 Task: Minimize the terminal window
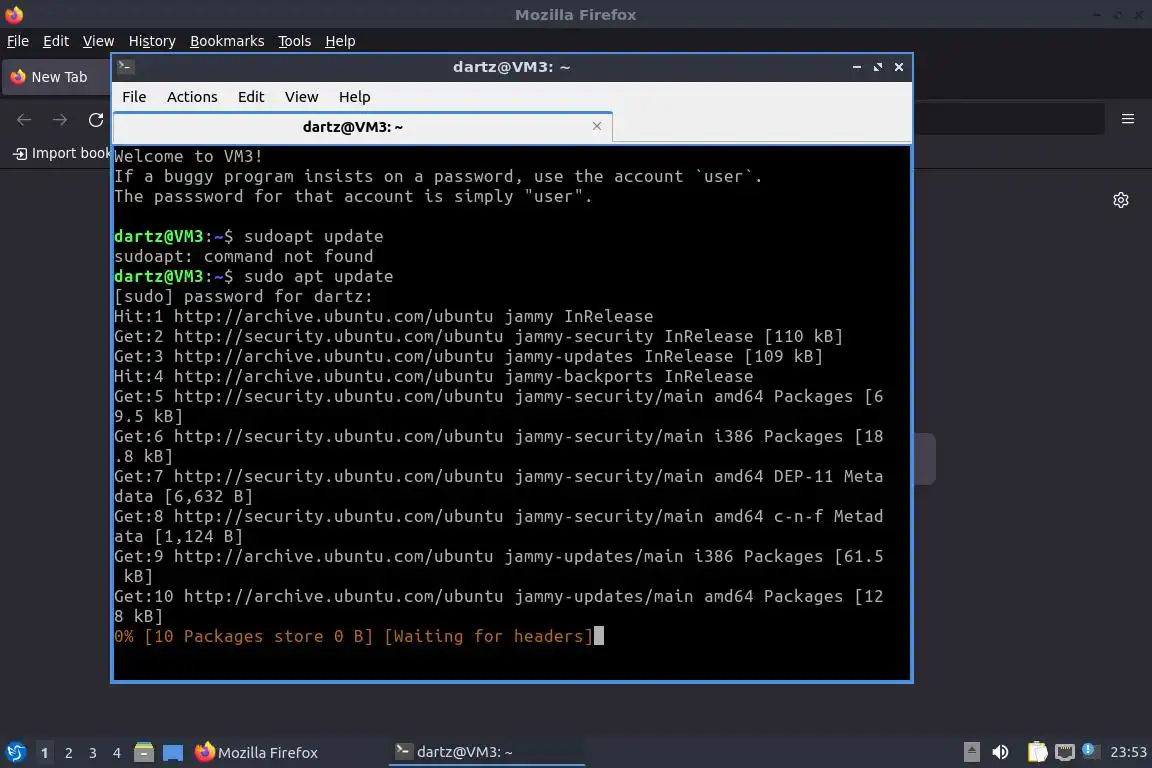coord(857,67)
